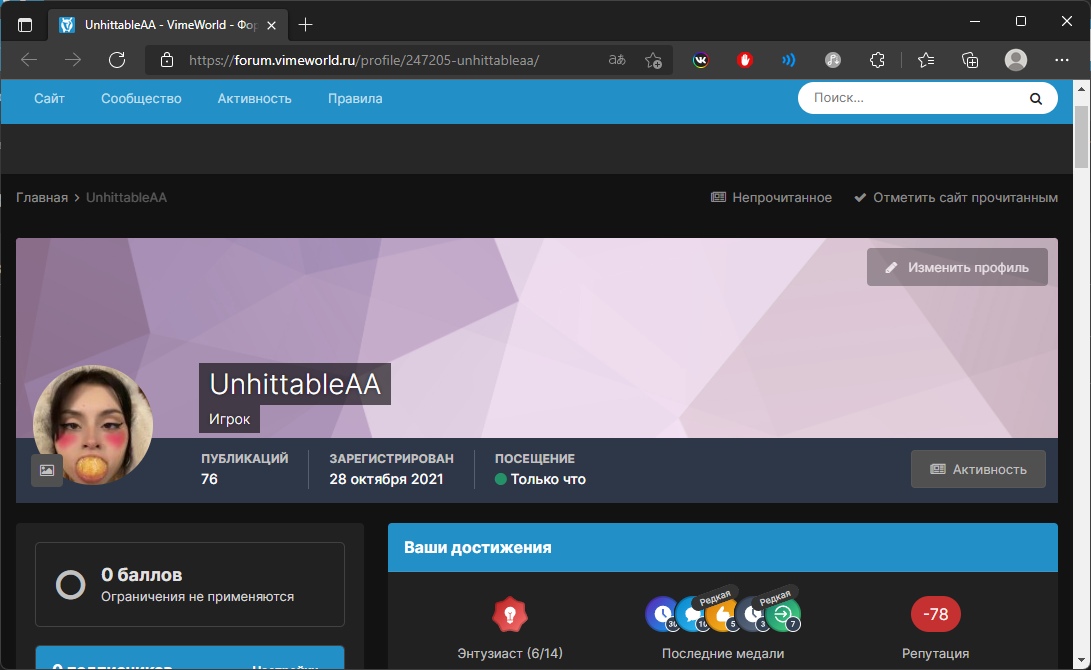Click the Поиск search input field
Image resolution: width=1091 pixels, height=670 pixels.
915,99
